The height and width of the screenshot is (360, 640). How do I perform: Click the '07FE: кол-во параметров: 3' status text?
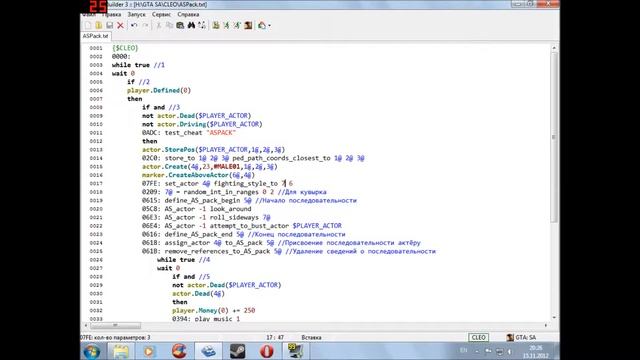(x=116, y=338)
